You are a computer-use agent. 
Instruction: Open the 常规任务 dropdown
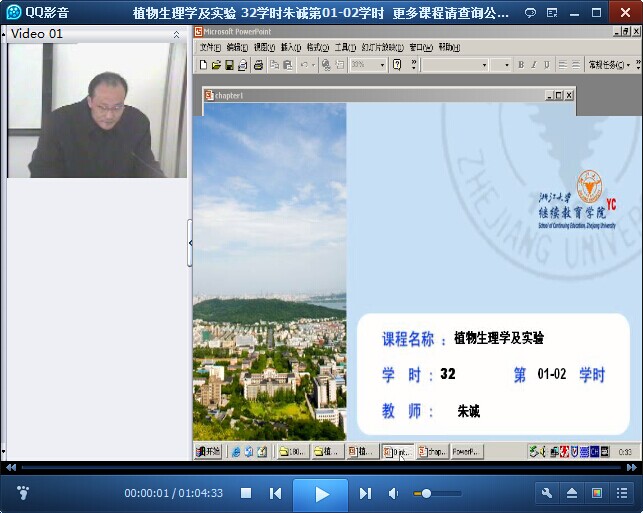pyautogui.click(x=609, y=65)
